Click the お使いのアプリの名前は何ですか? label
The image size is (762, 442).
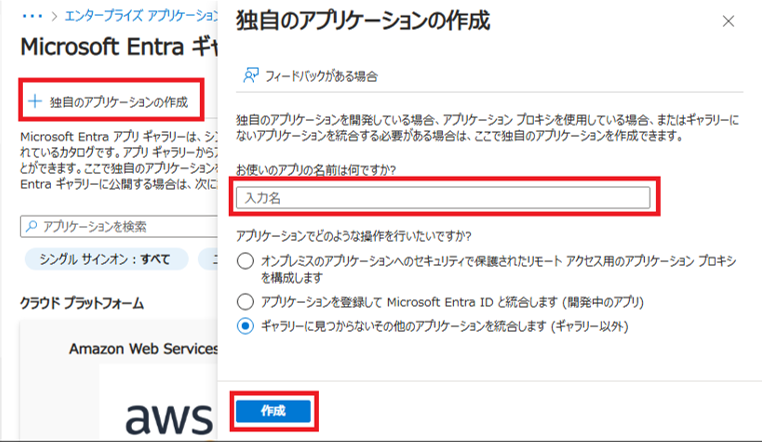316,170
